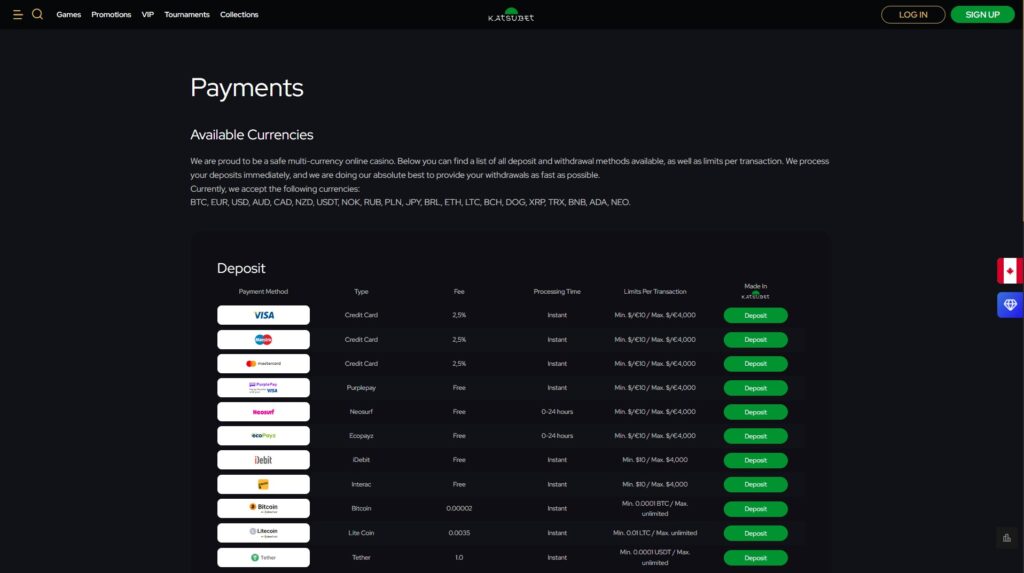Select the Mastercard payment method logo

263,363
